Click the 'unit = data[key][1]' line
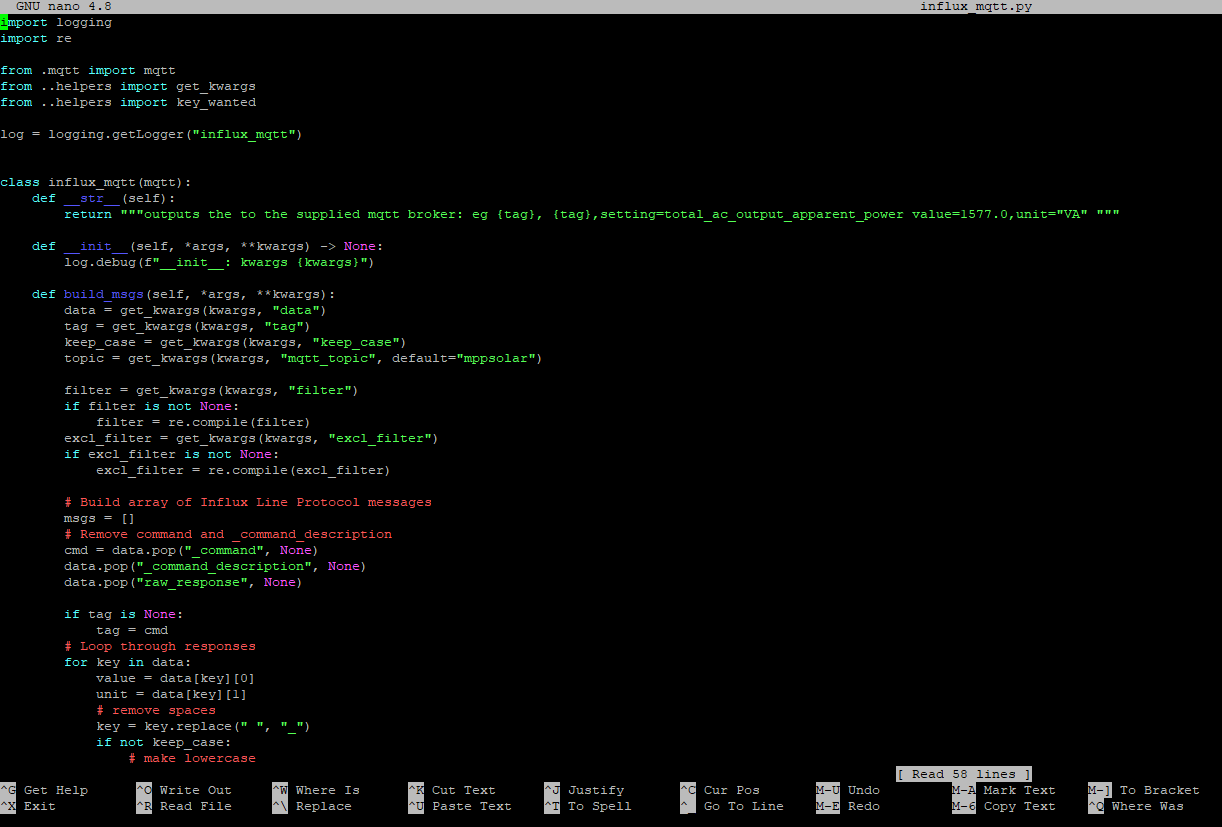 (172, 694)
